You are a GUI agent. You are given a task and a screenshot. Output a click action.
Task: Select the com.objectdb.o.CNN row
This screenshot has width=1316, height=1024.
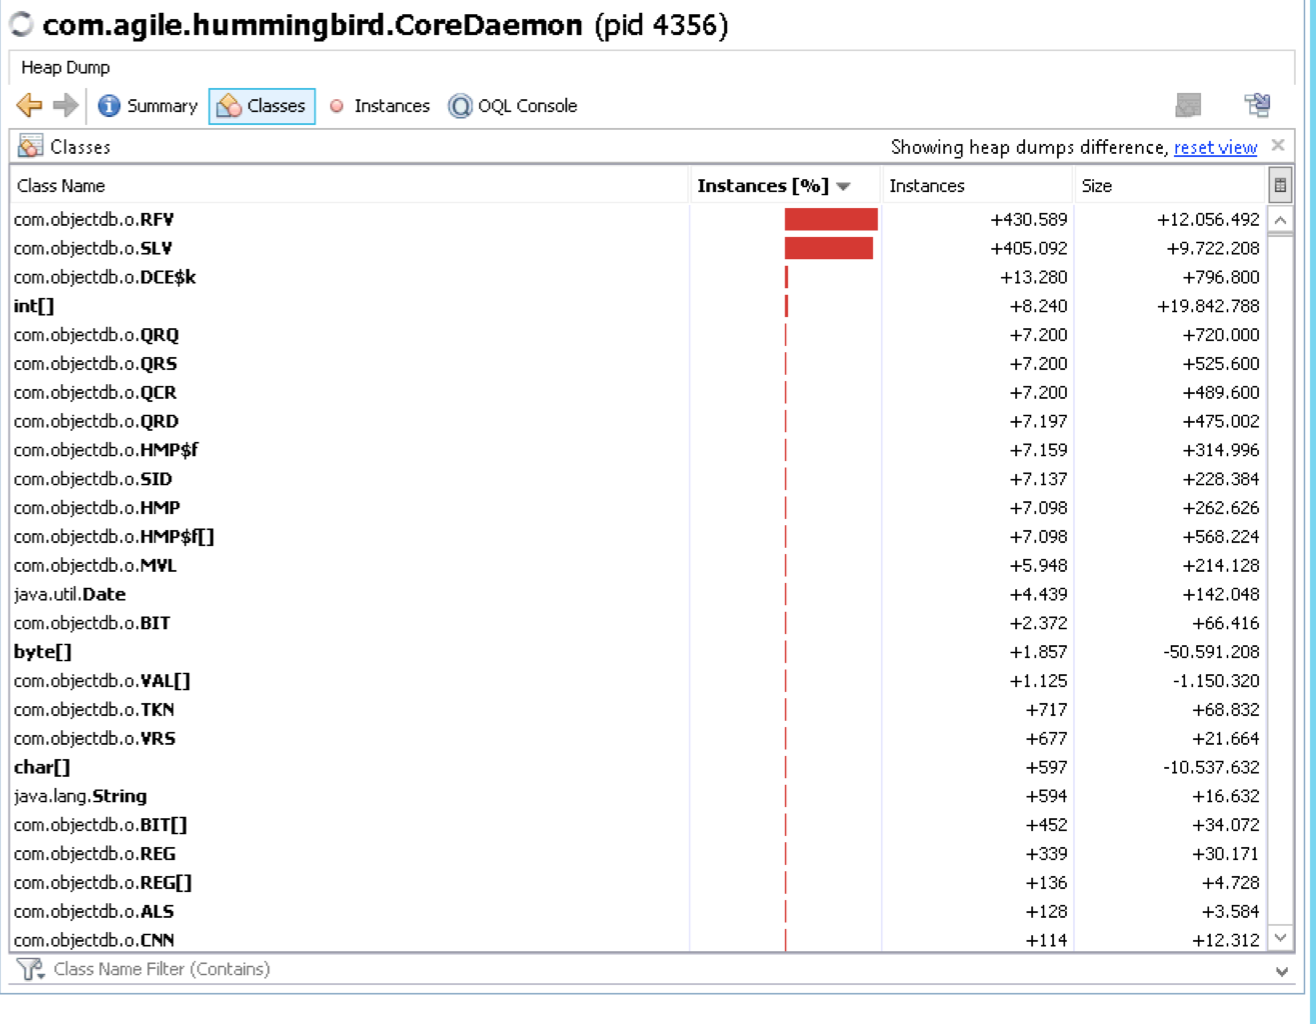[x=638, y=939]
